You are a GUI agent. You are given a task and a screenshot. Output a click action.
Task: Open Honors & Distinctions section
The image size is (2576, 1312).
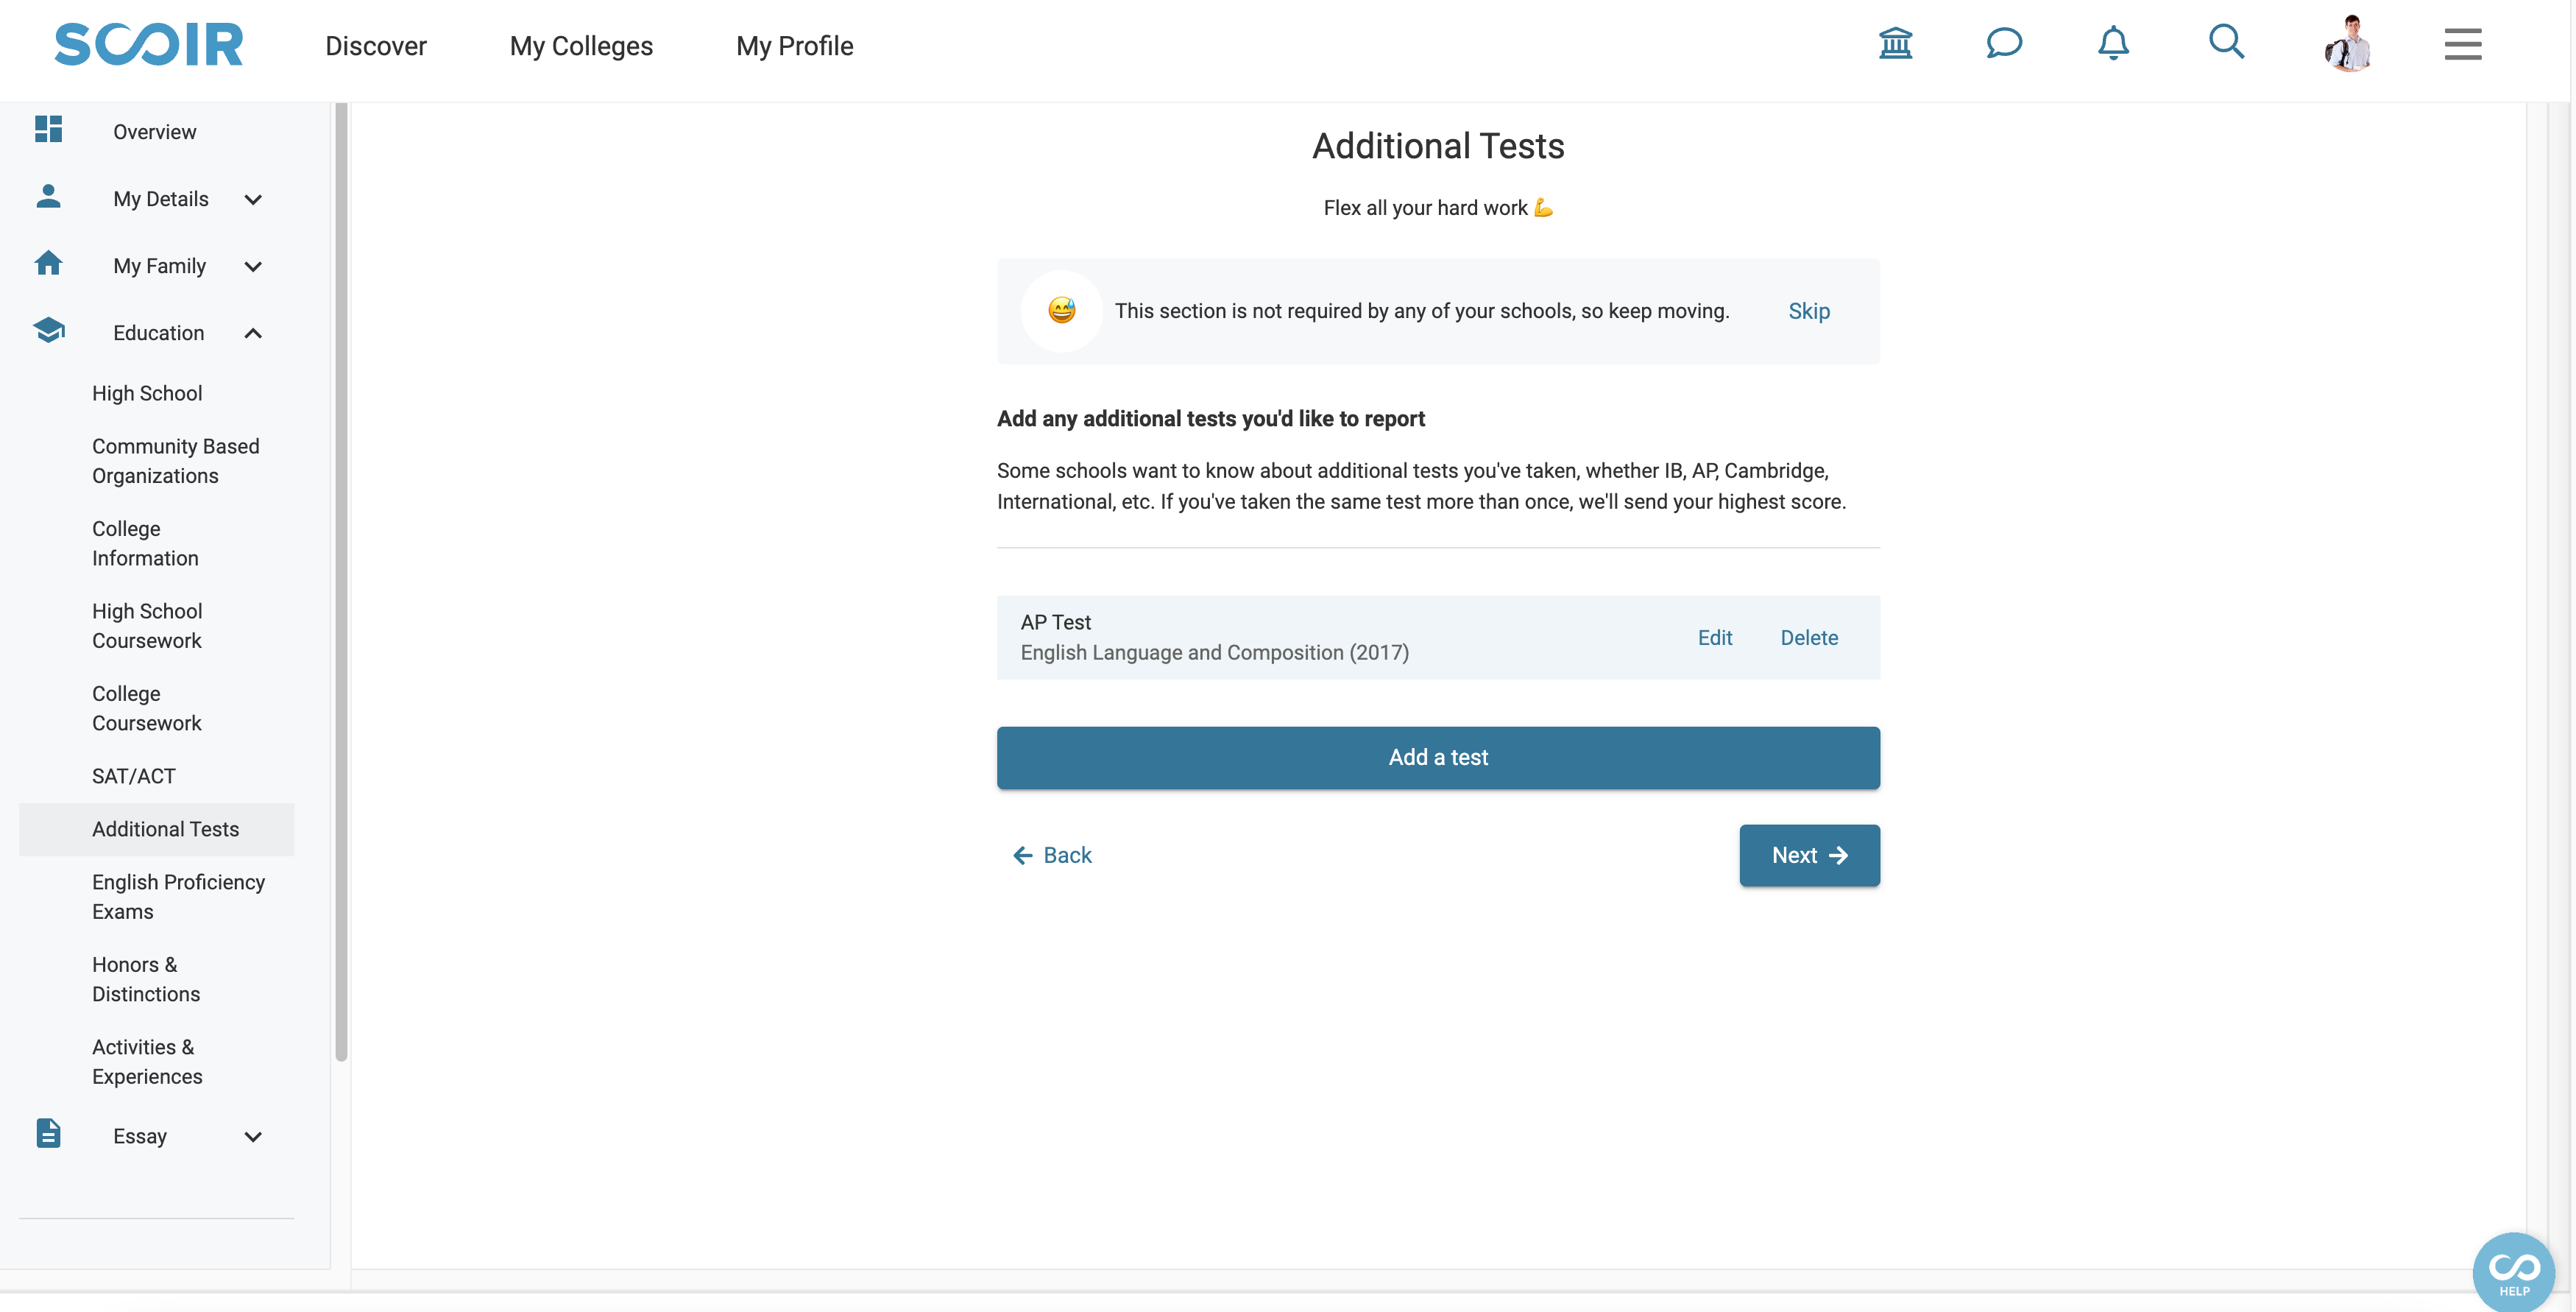pos(146,979)
